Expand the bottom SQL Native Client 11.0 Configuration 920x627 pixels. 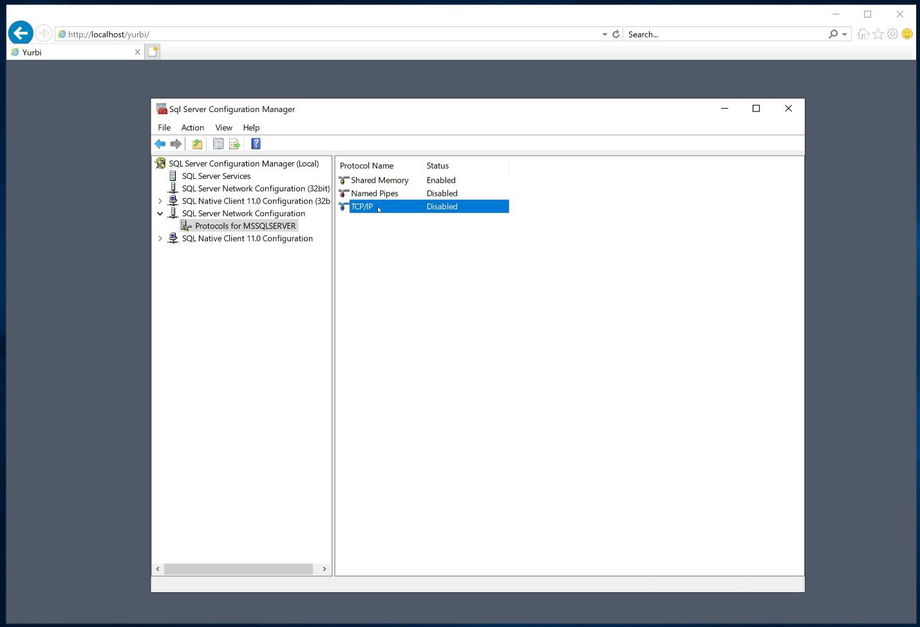[160, 239]
